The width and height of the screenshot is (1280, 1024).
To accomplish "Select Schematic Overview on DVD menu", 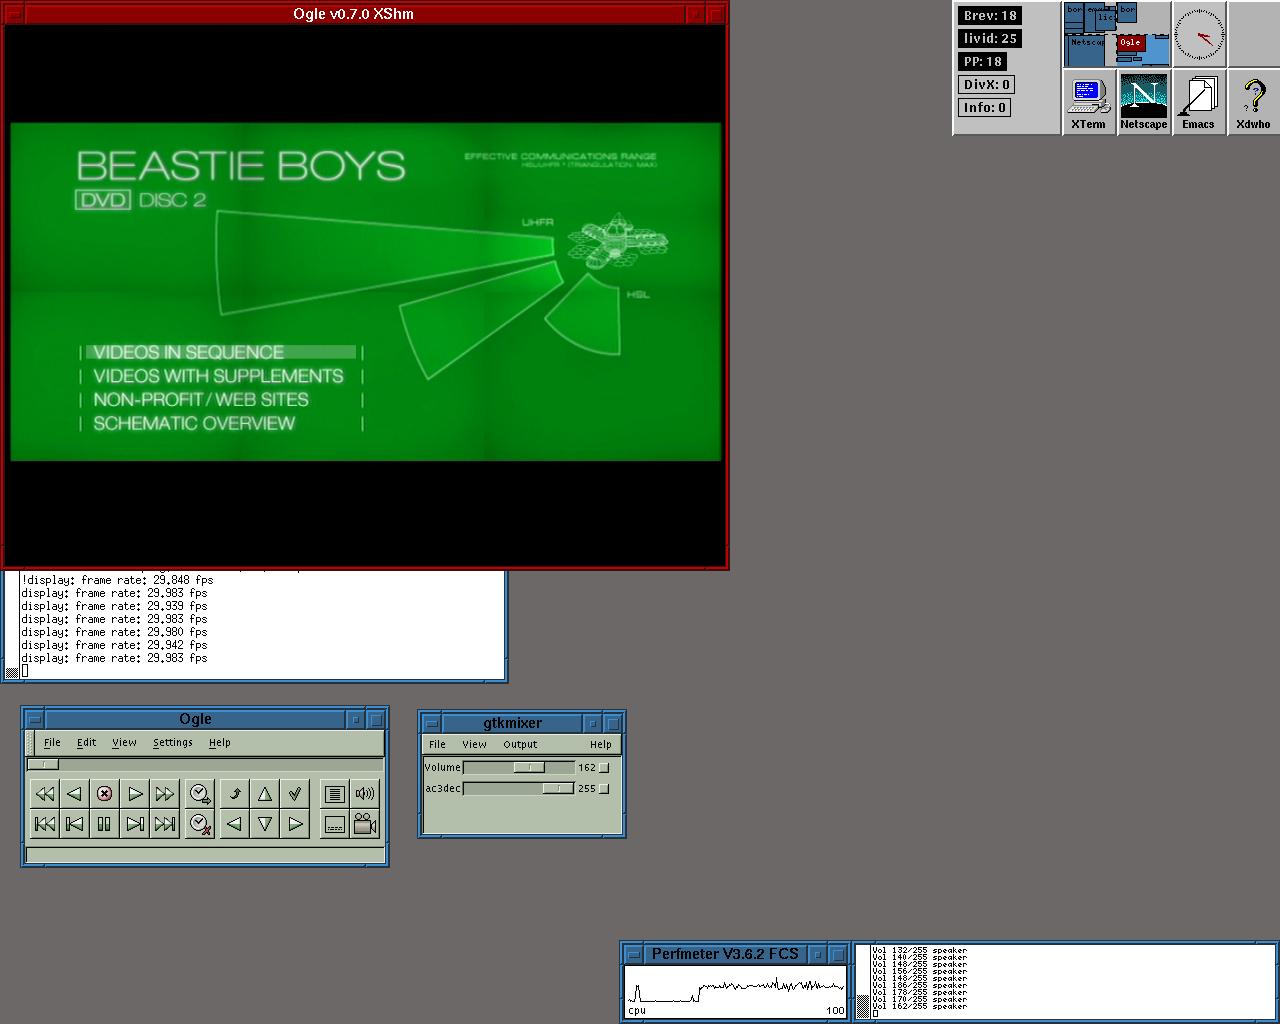I will 194,423.
